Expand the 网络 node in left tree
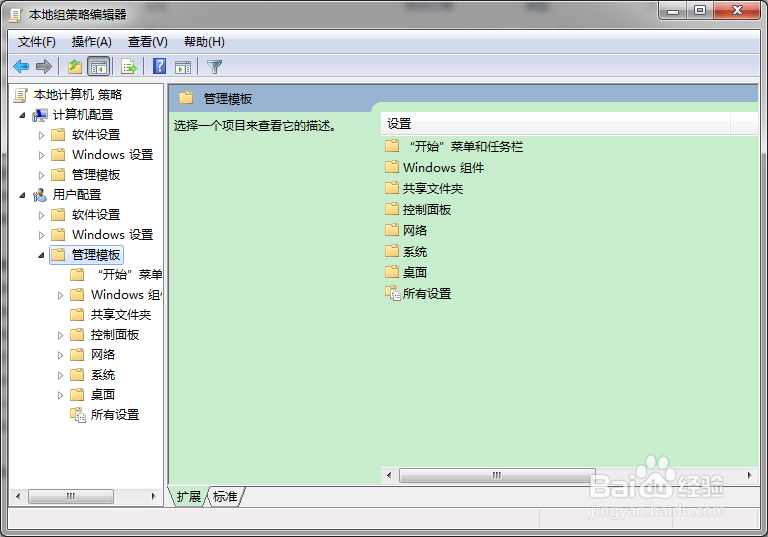 [x=60, y=356]
